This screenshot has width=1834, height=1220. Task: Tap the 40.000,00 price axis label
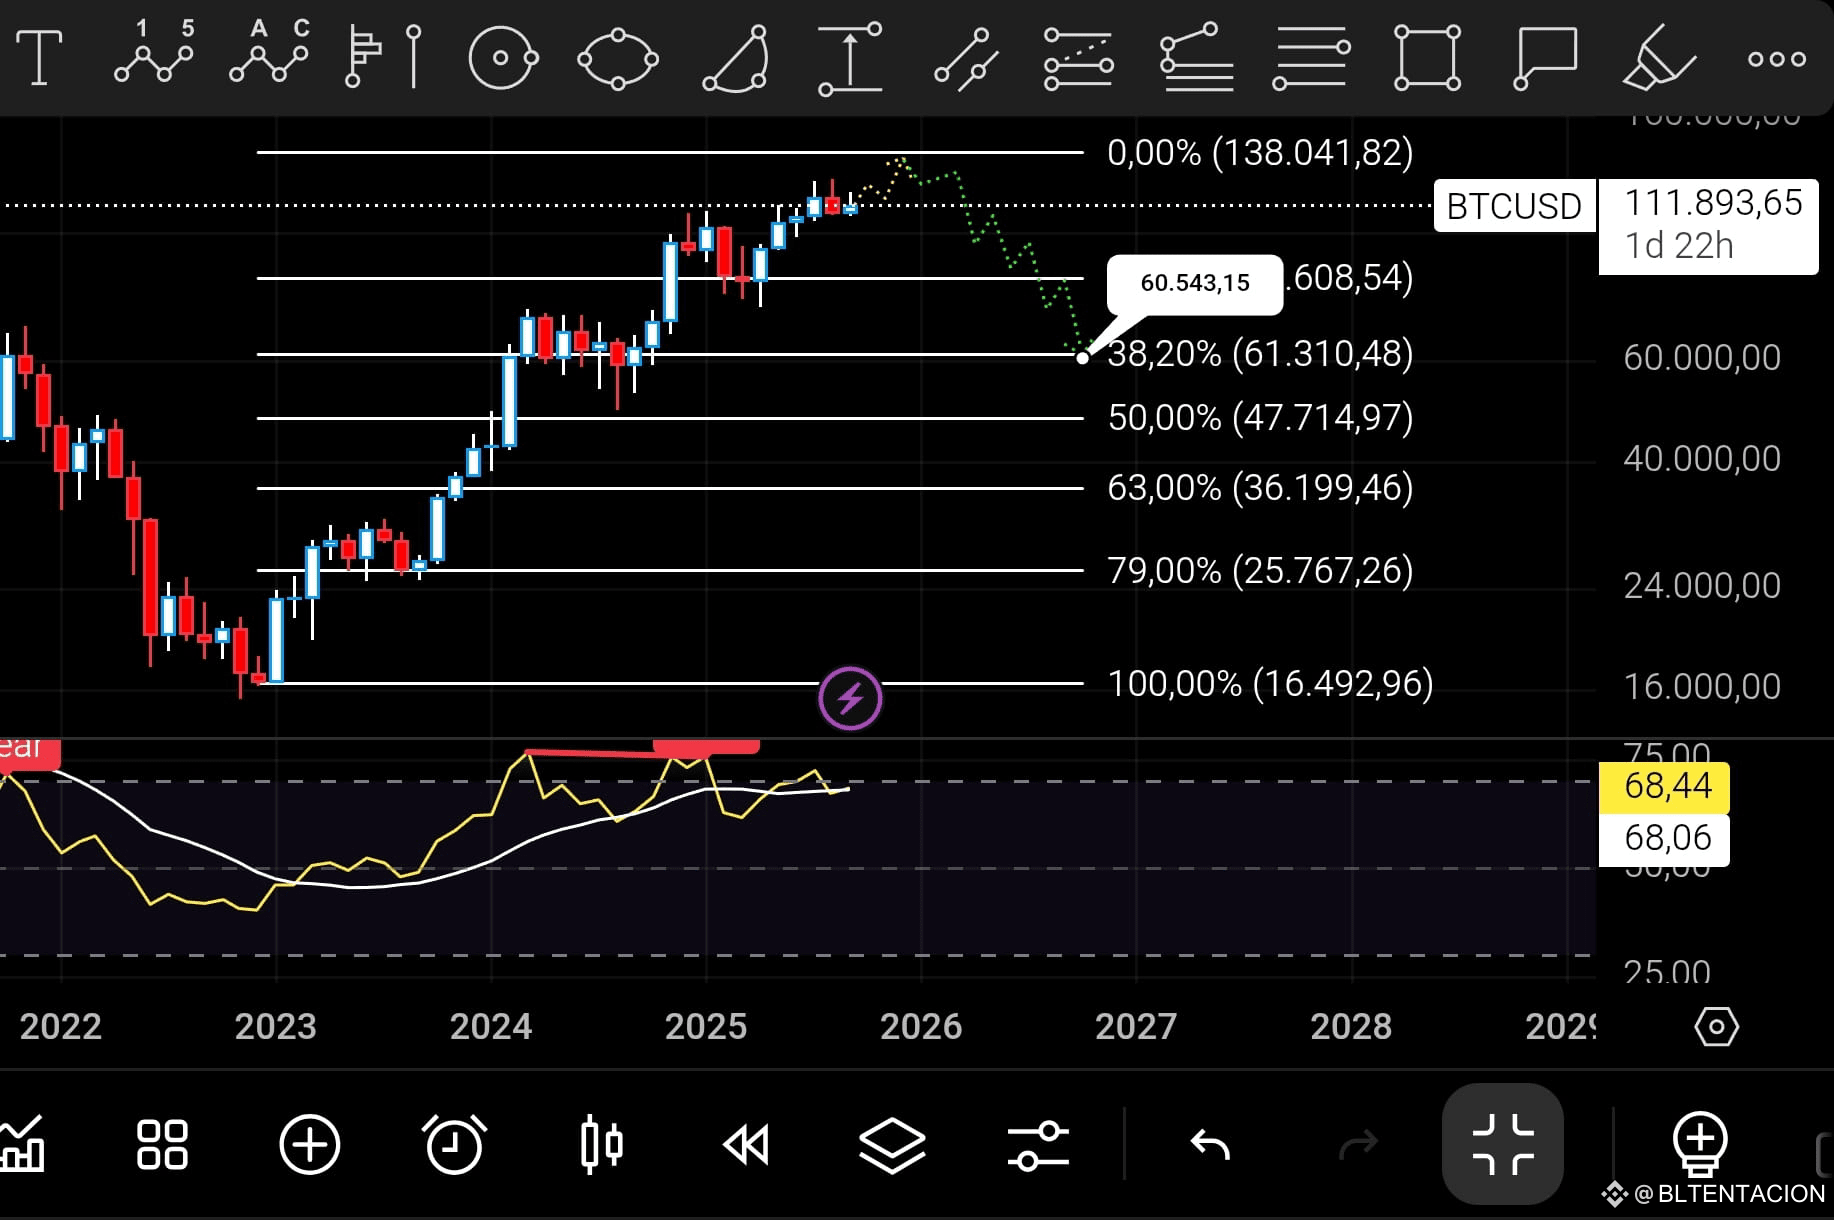coord(1702,458)
